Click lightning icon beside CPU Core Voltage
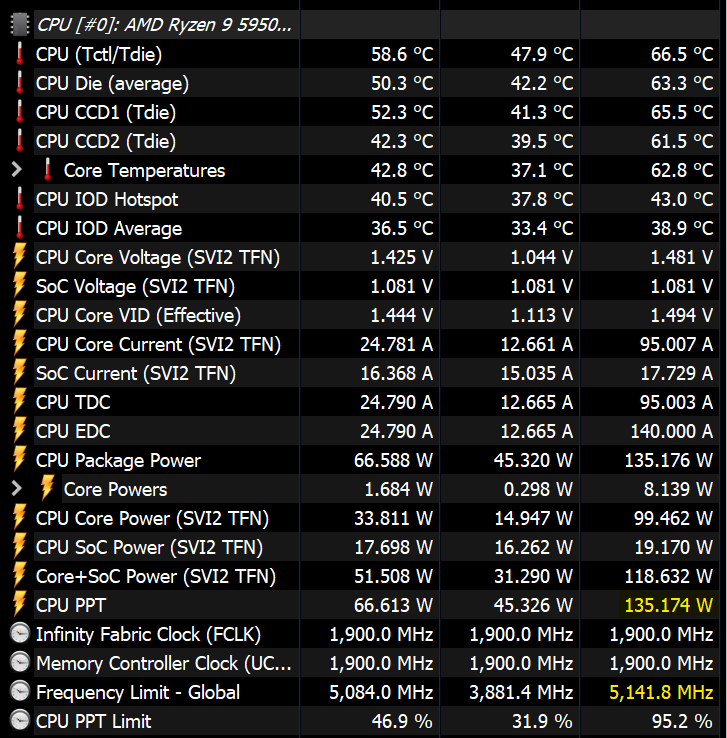This screenshot has height=738, width=727. (x=19, y=257)
